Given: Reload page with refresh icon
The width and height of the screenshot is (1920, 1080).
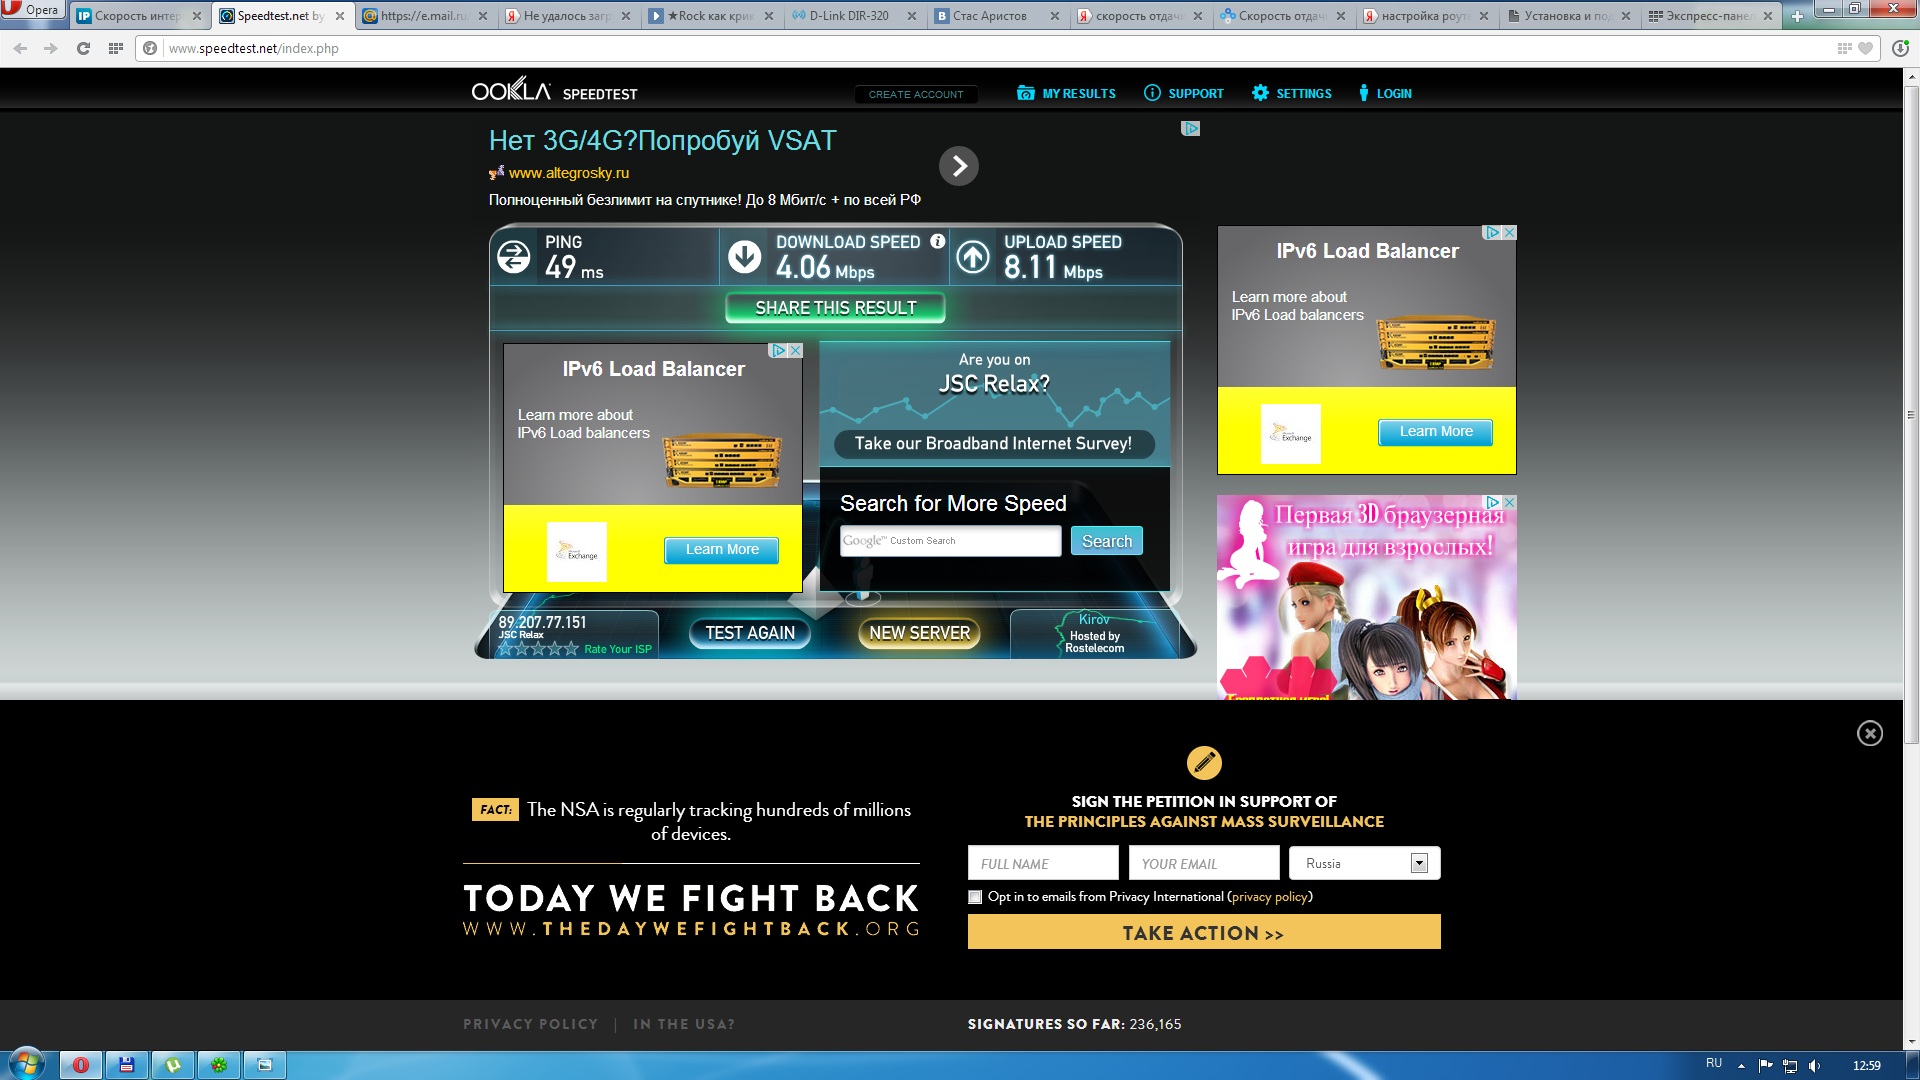Looking at the screenshot, I should [x=83, y=48].
